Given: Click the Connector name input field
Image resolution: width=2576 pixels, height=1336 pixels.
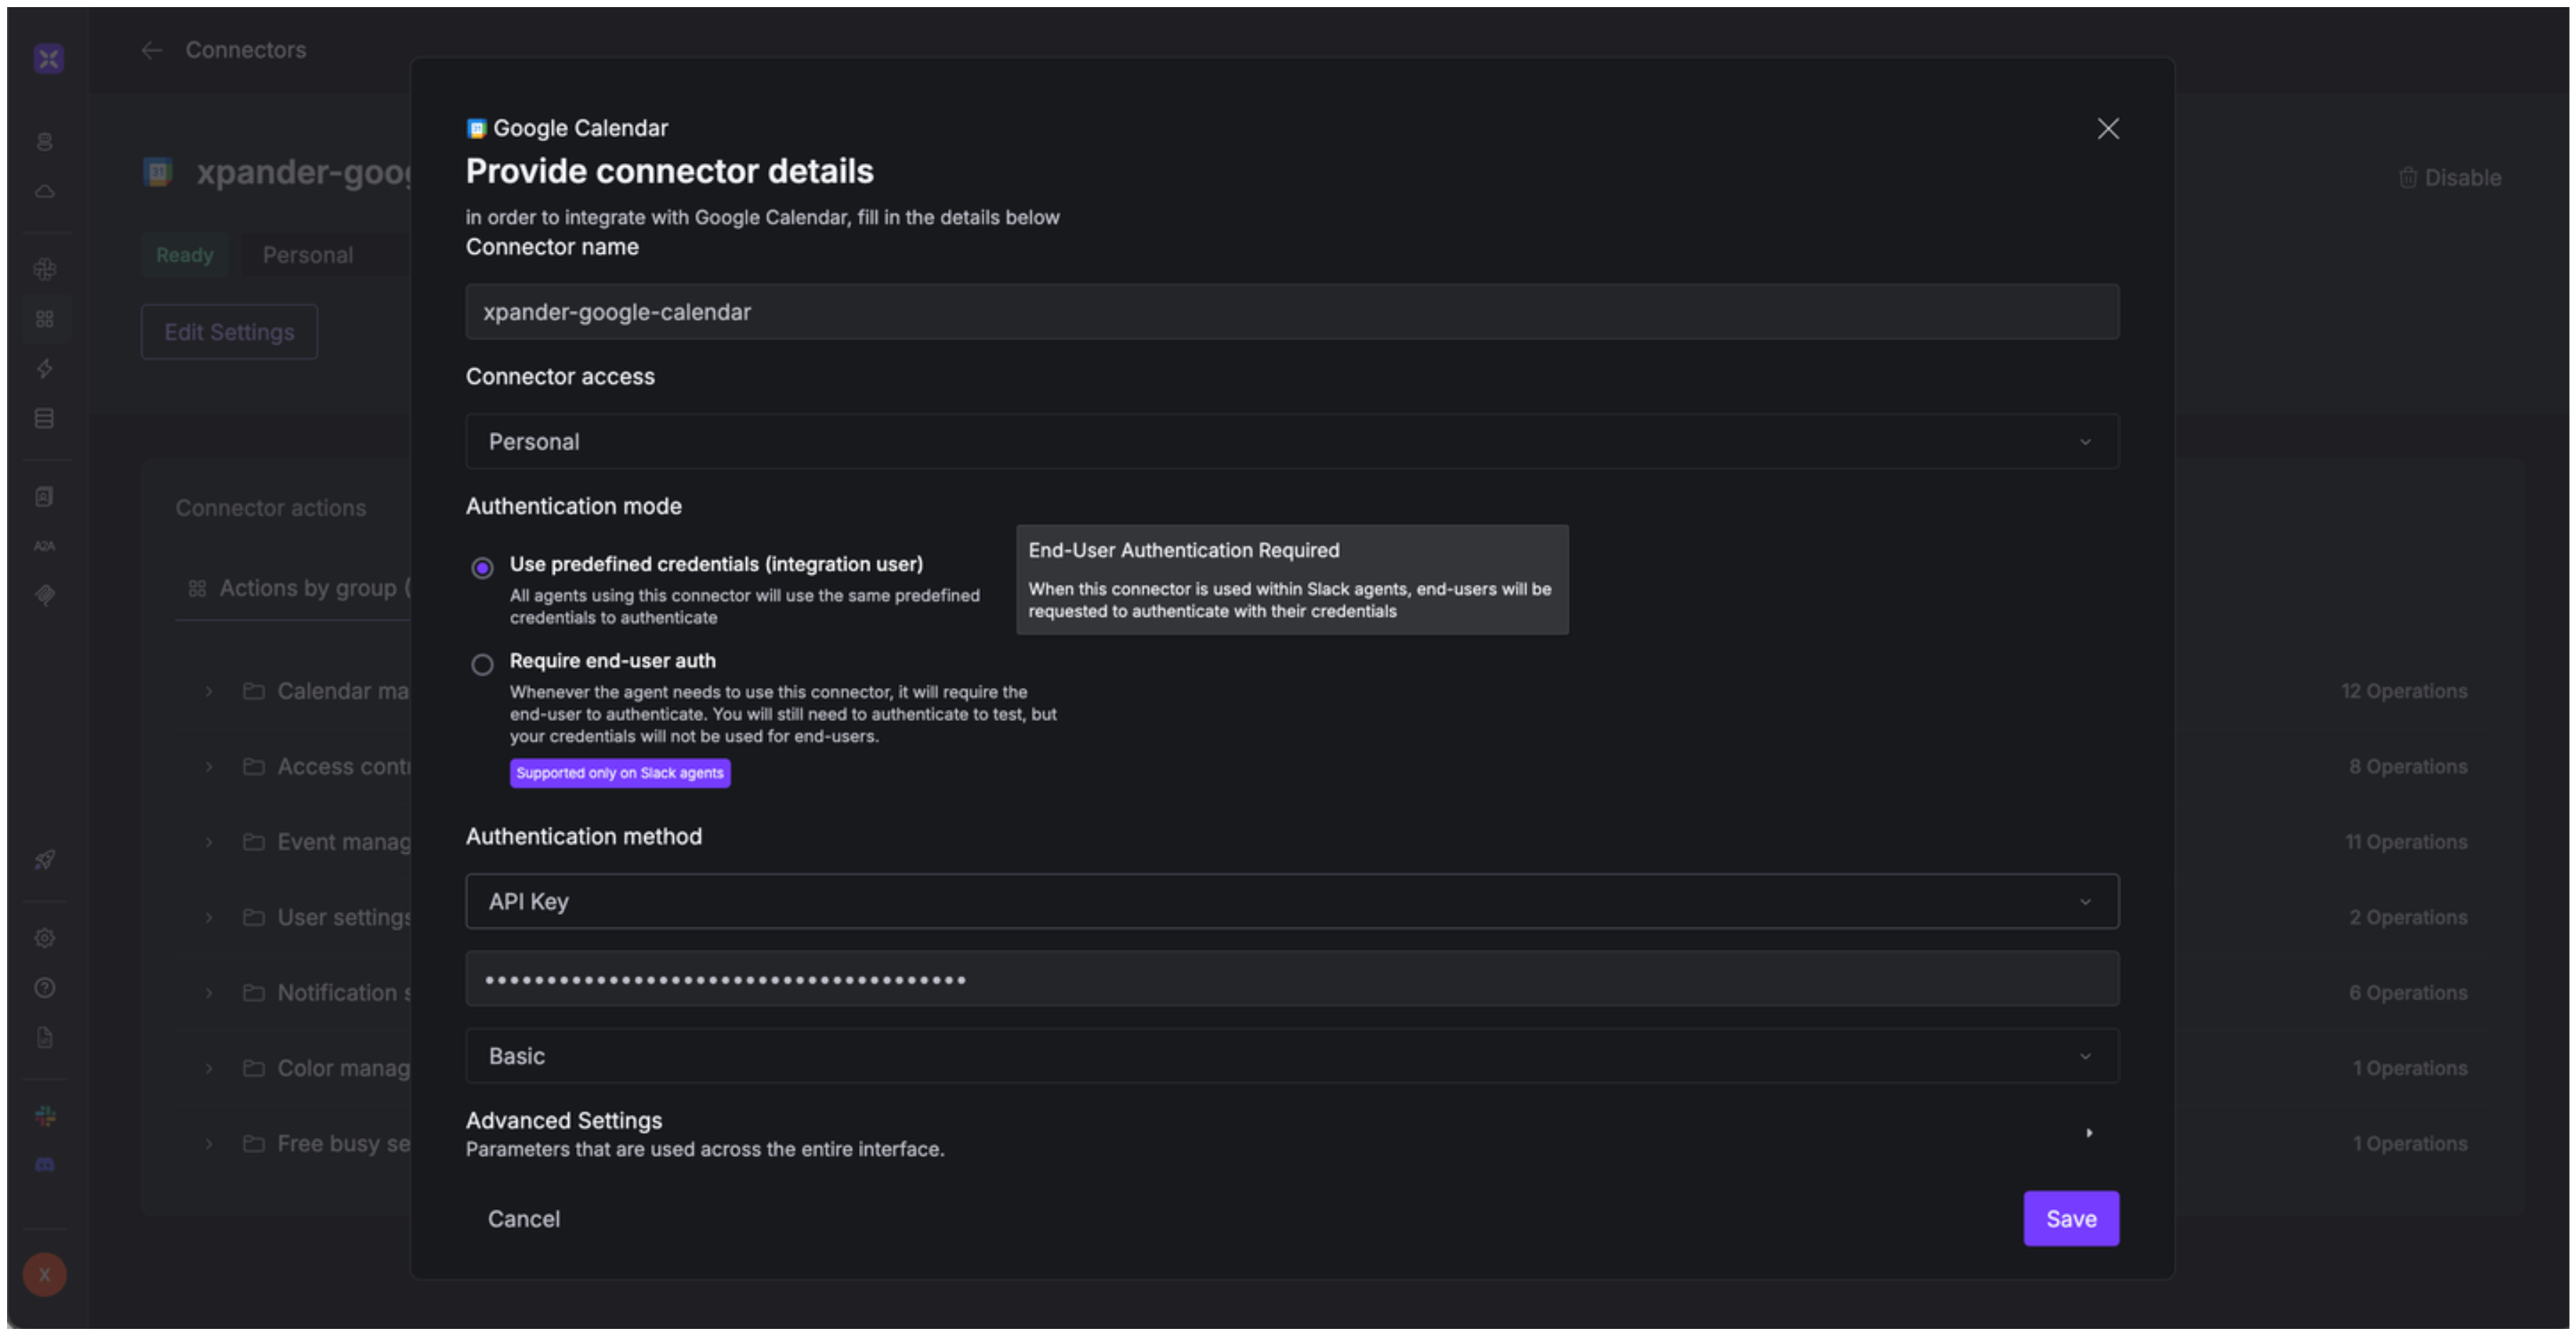Looking at the screenshot, I should [1291, 312].
